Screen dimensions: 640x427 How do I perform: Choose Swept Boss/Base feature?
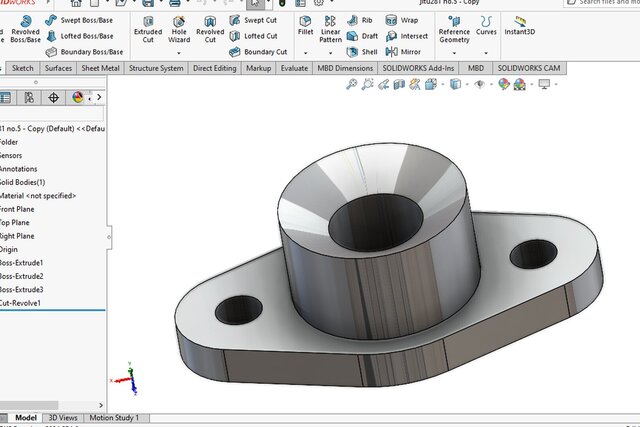tap(79, 20)
